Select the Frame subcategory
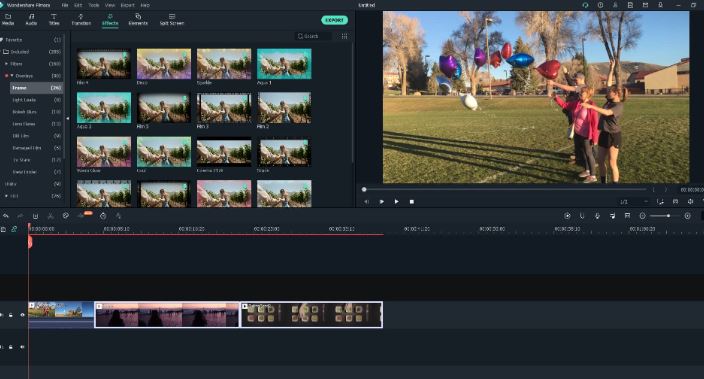The image size is (704, 379). coord(36,88)
